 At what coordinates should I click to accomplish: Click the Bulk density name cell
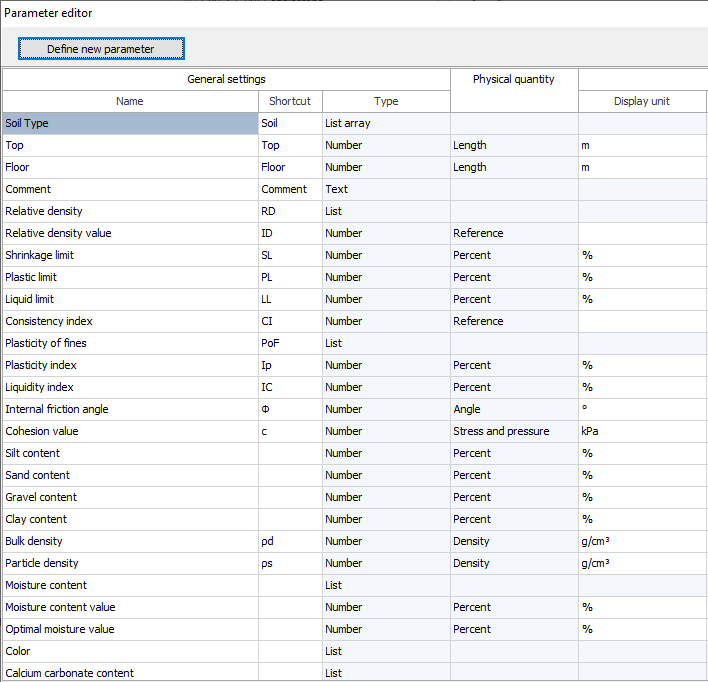coord(130,541)
